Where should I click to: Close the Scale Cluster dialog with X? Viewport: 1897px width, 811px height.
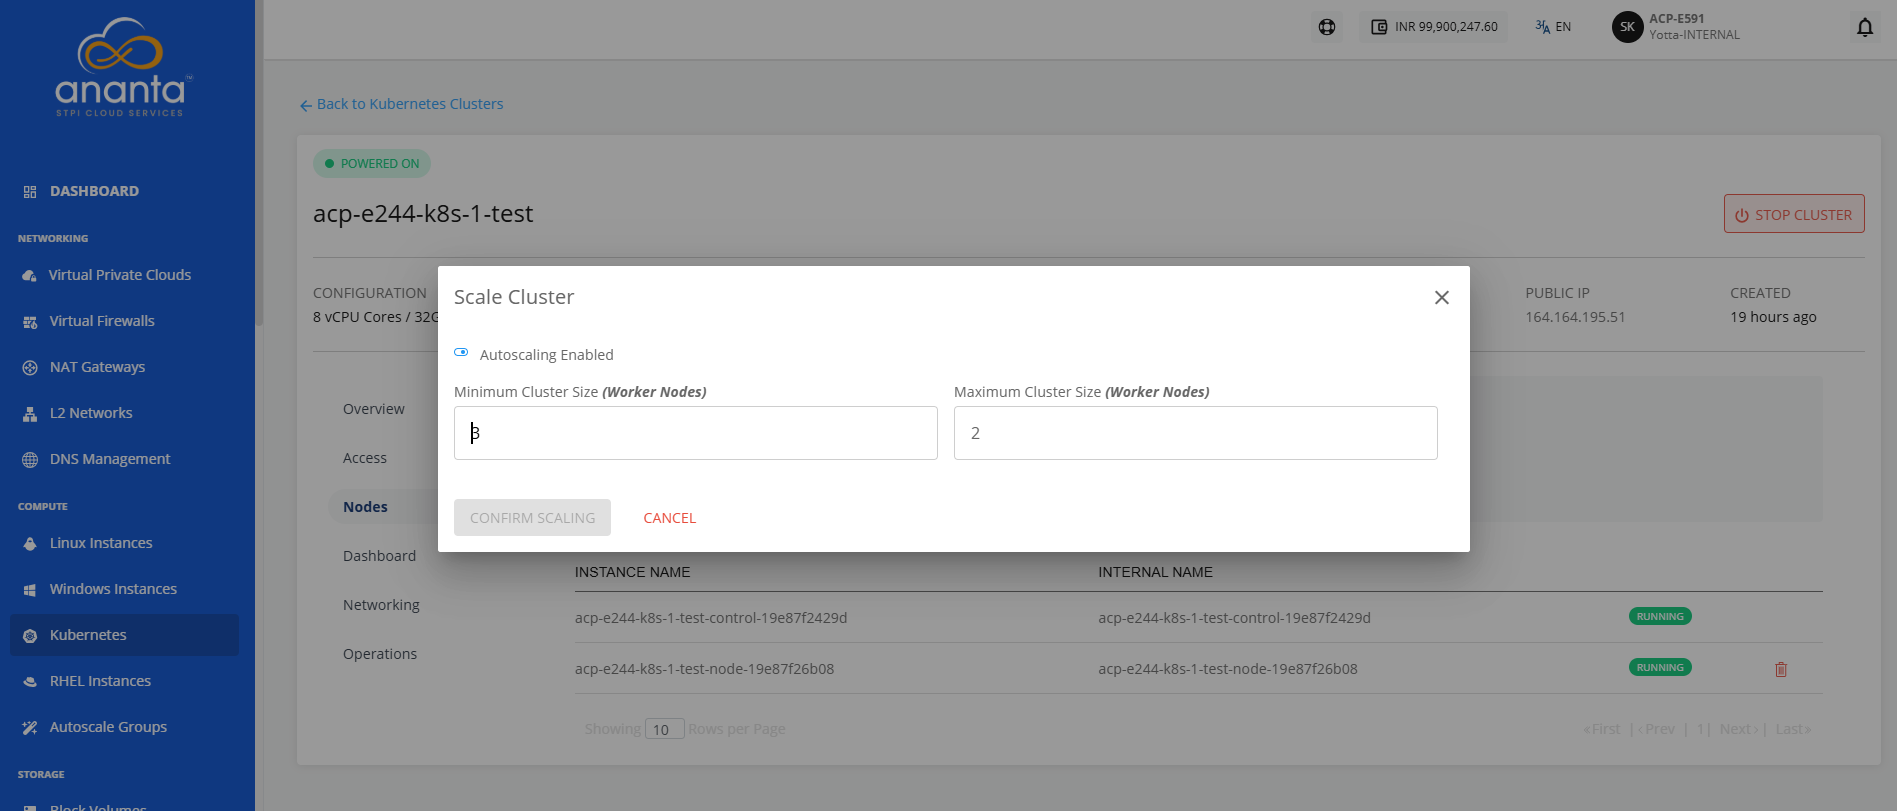[1442, 297]
